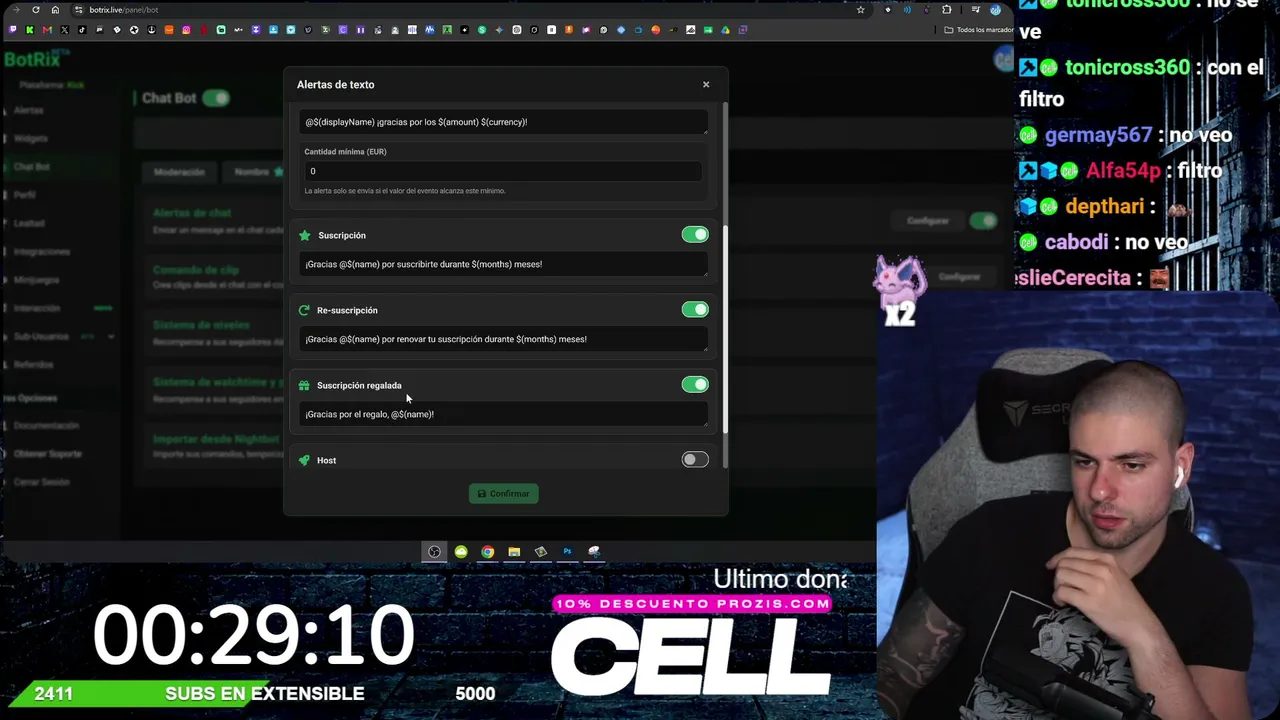
Task: Confirm the alert settings with Confirmar
Action: pos(504,493)
